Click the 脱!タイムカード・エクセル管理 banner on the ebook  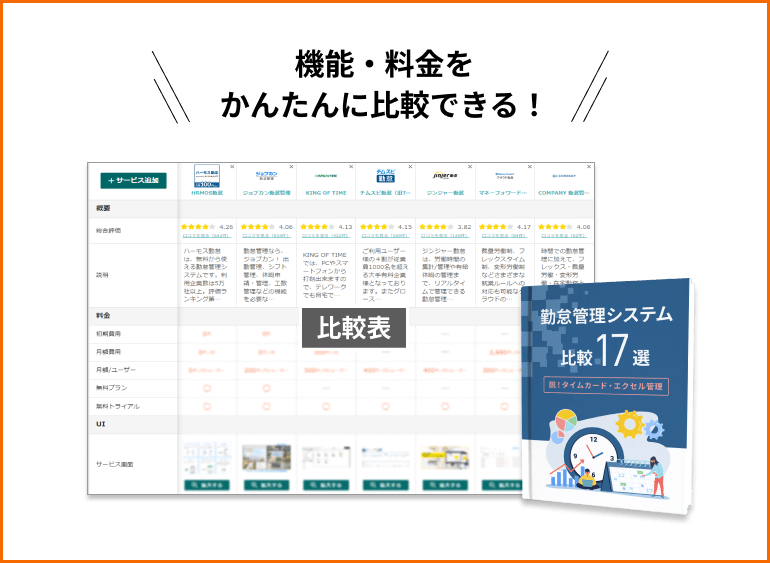tap(606, 386)
